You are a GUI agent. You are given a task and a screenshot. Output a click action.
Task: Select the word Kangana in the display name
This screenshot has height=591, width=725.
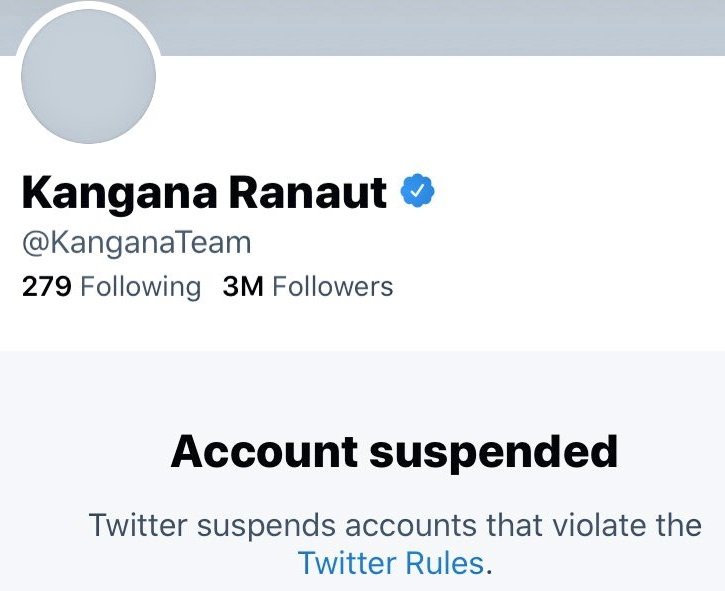(119, 194)
